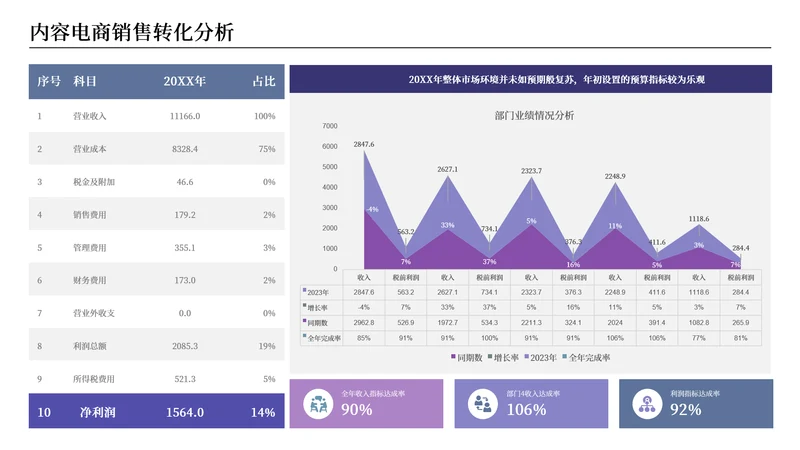This screenshot has width=800, height=450.
Task: Click the value 2085.3
Action: [185, 346]
